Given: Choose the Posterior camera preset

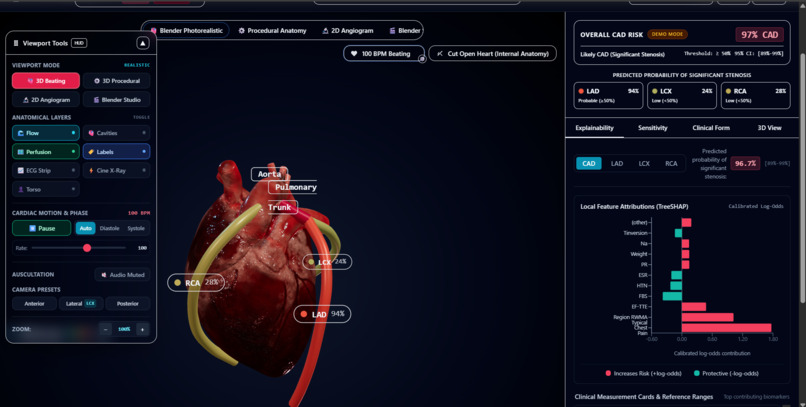Looking at the screenshot, I should tap(127, 304).
